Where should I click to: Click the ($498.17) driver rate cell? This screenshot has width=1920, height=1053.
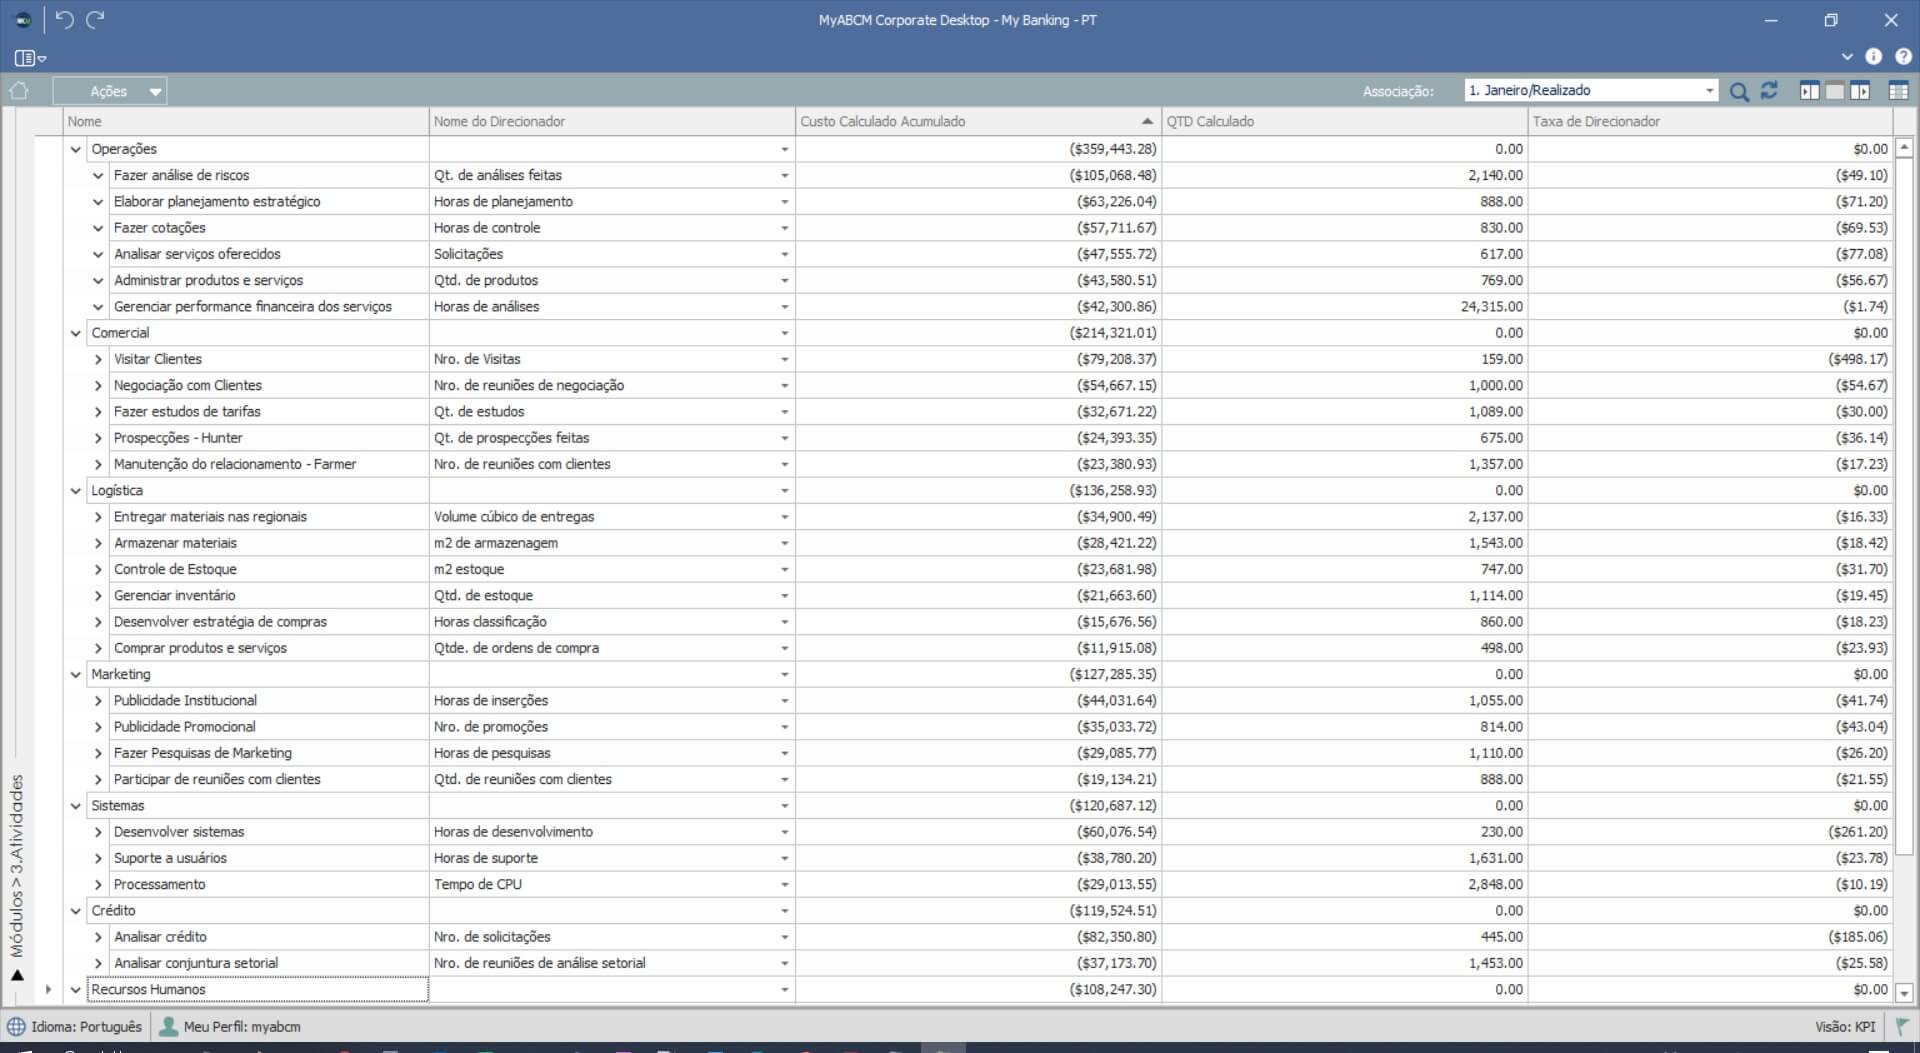click(x=1710, y=359)
